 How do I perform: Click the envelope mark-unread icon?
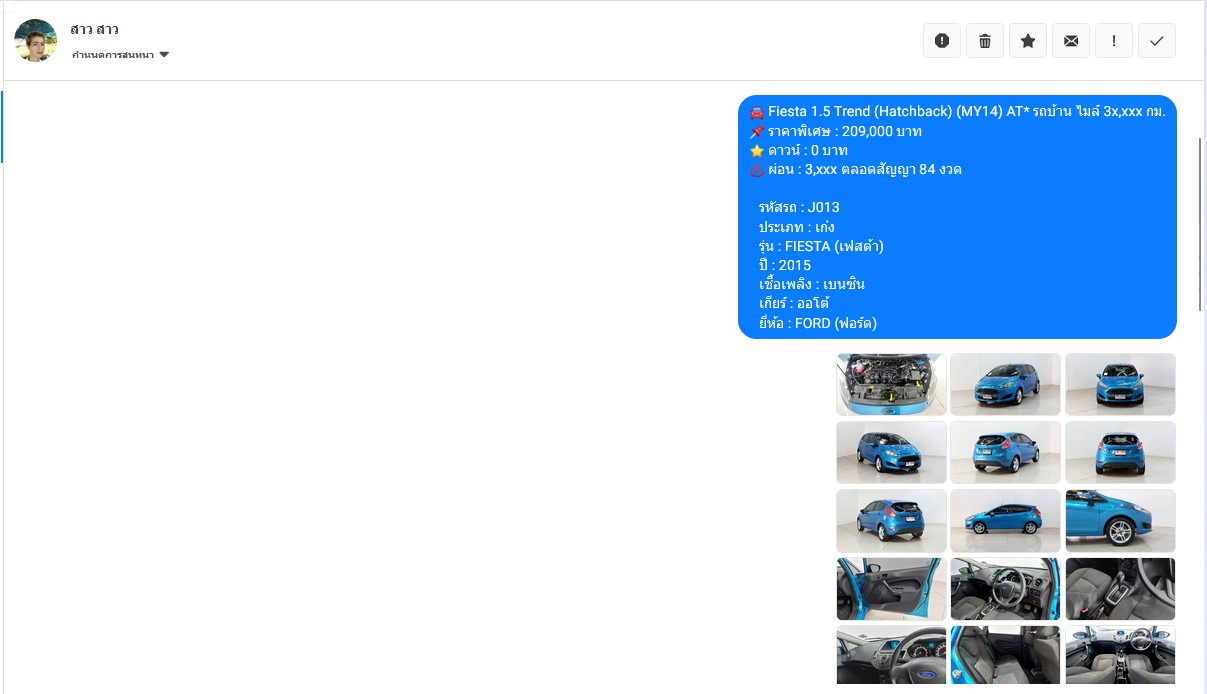click(1070, 41)
